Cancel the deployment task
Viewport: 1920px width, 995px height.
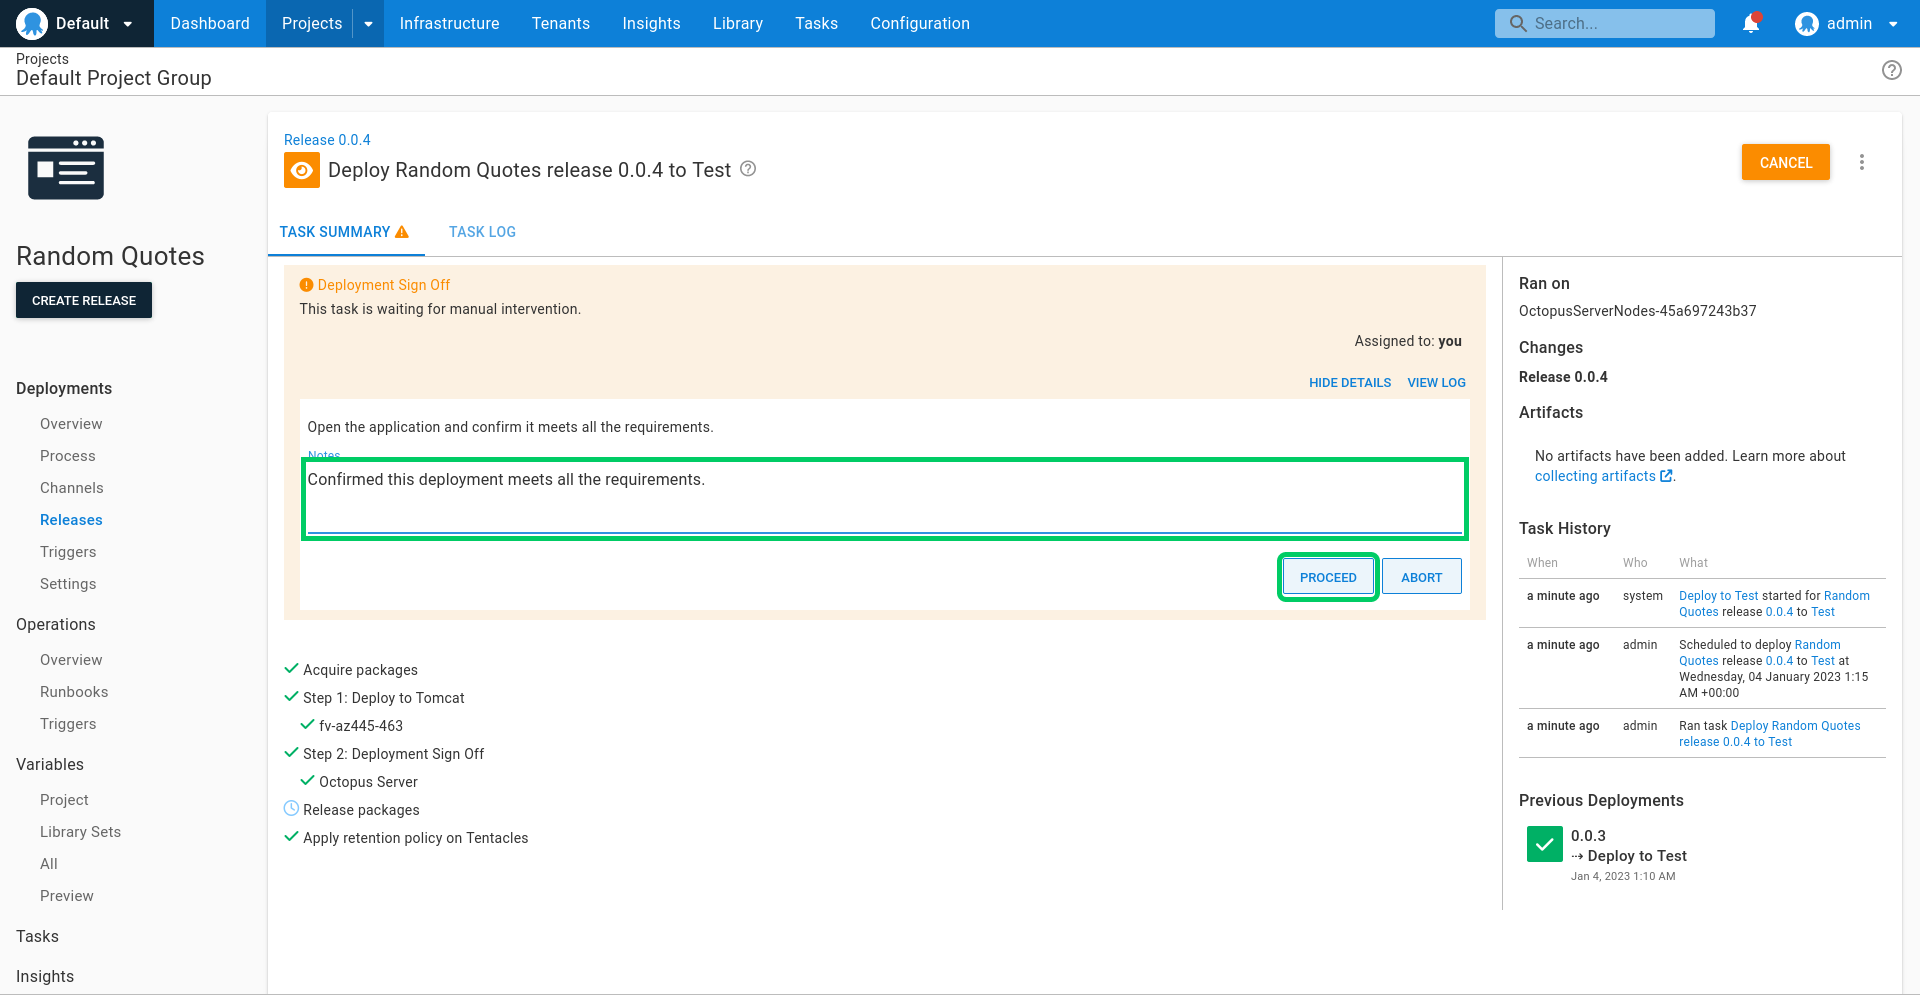click(x=1785, y=162)
